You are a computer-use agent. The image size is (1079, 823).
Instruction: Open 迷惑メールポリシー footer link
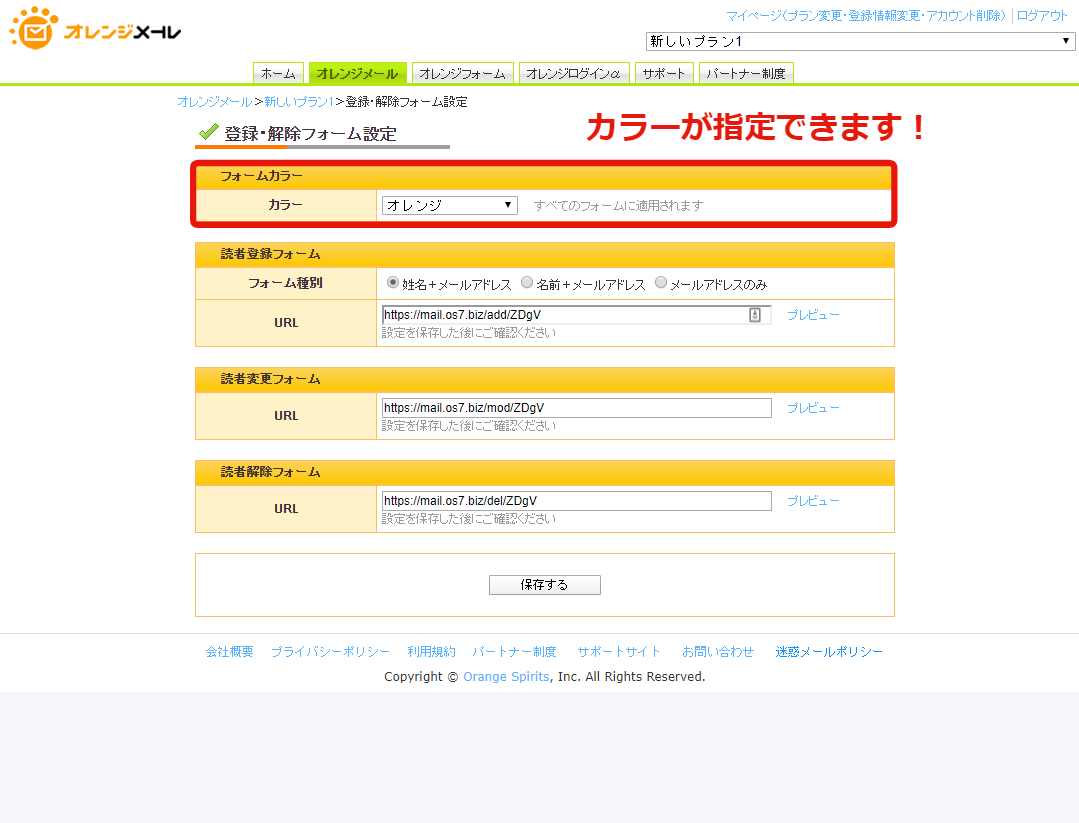click(x=829, y=651)
